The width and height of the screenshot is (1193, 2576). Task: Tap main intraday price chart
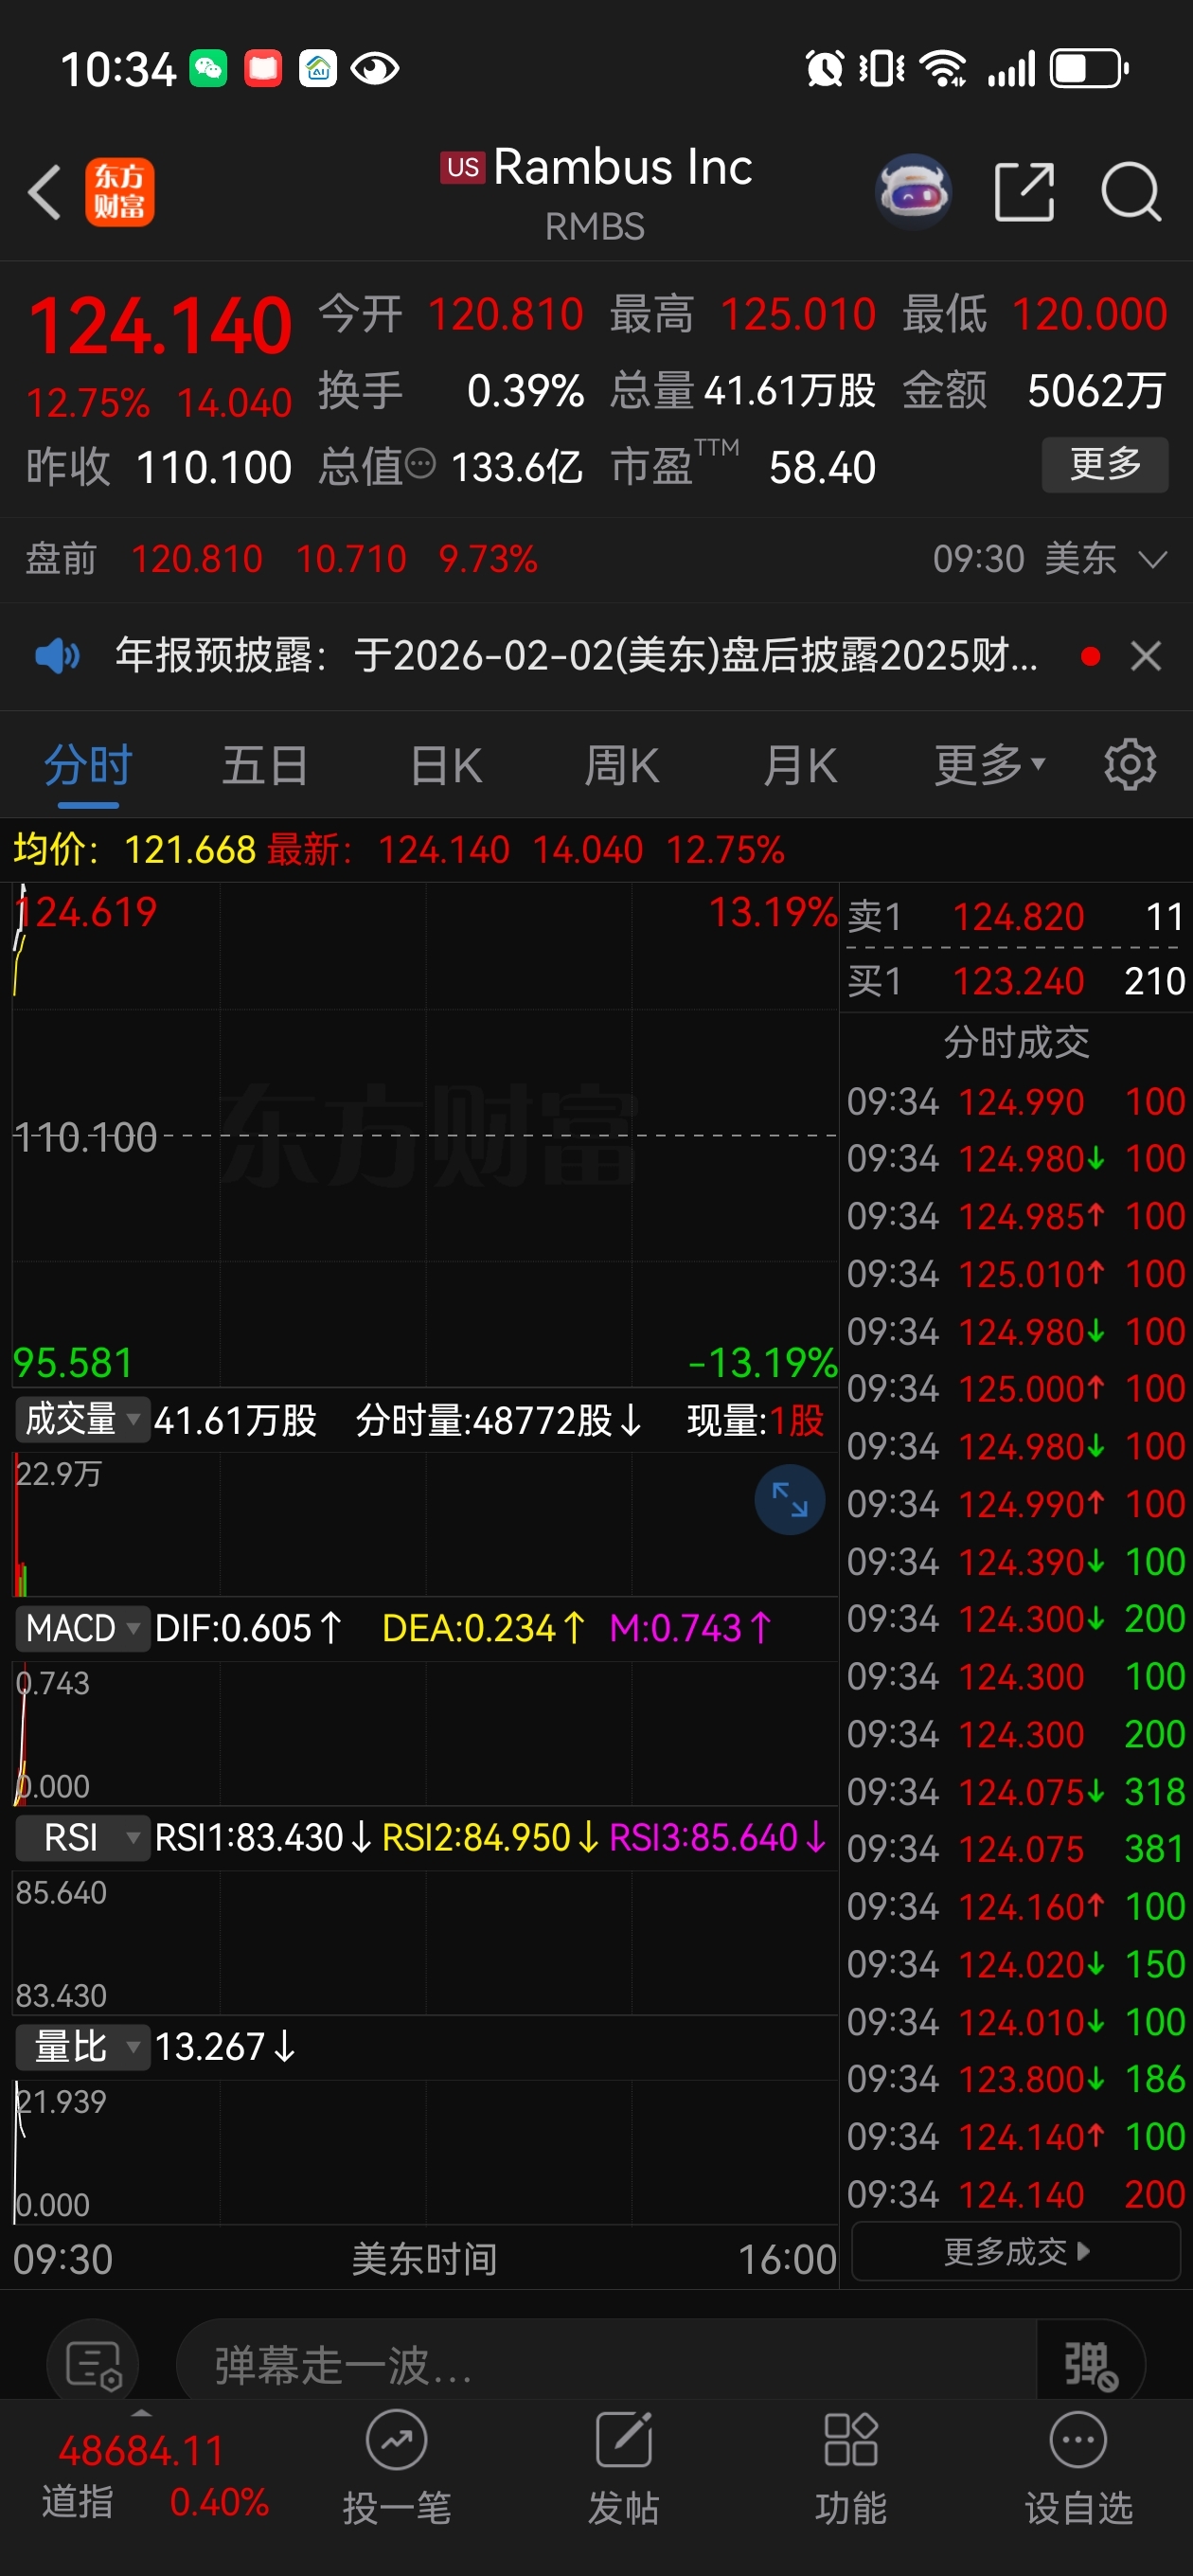[x=425, y=1135]
